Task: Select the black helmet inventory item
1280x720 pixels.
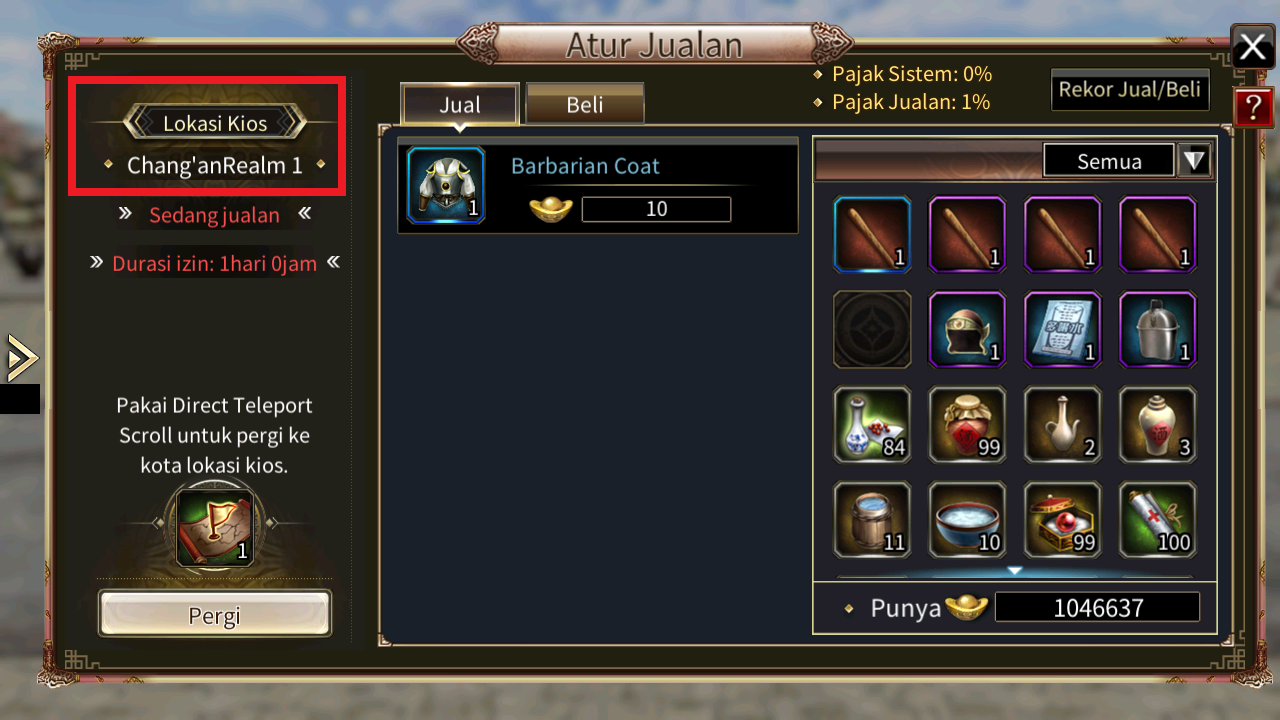Action: coord(967,329)
